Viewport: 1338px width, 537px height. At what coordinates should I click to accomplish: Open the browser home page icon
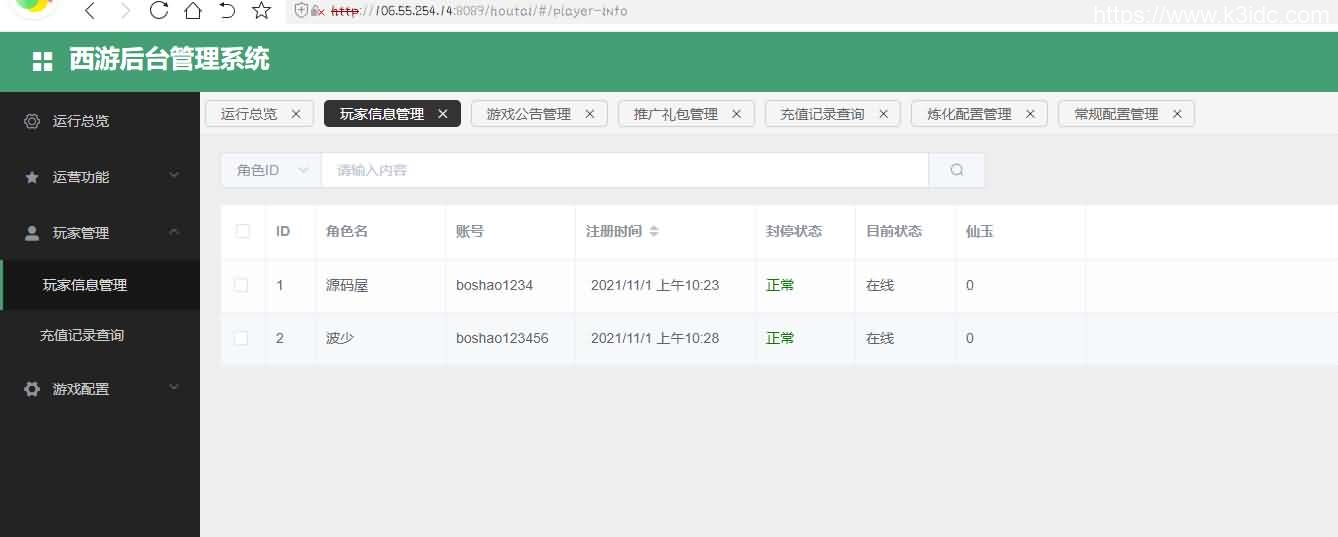point(192,11)
